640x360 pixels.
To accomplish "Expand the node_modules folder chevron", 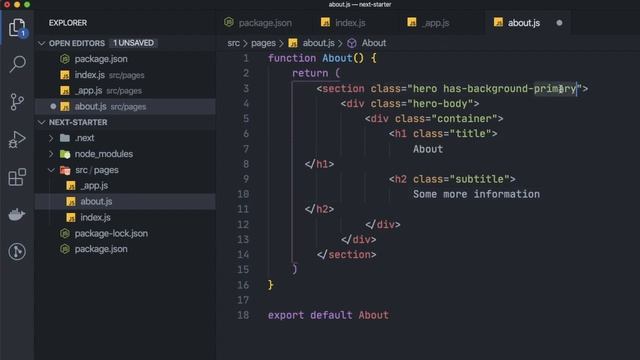I will coord(51,154).
